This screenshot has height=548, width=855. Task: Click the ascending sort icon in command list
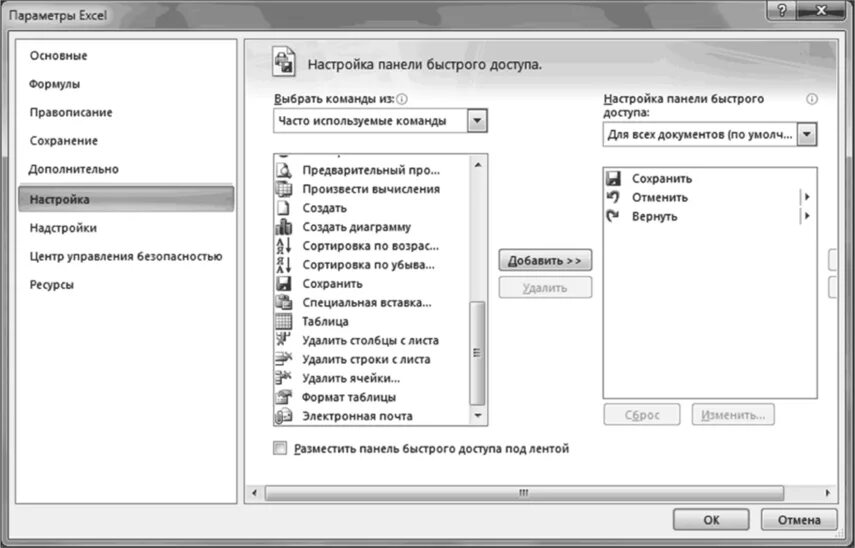284,246
